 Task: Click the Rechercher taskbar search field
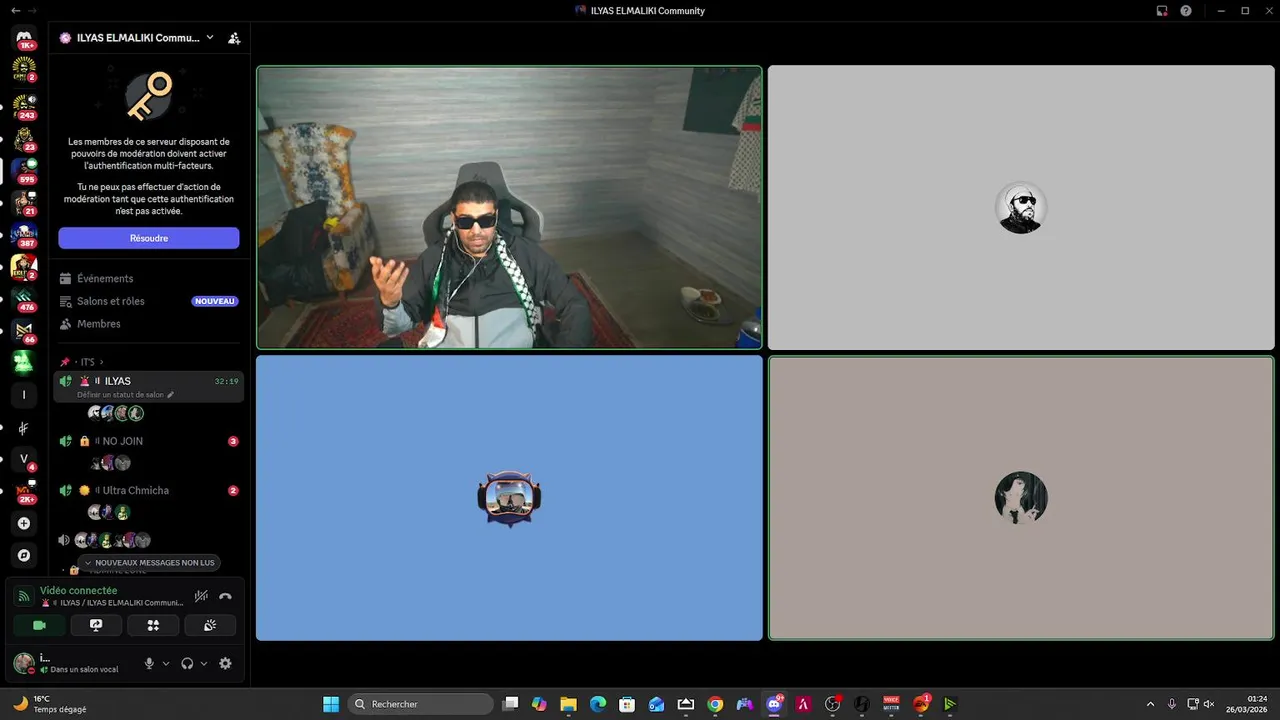(421, 704)
